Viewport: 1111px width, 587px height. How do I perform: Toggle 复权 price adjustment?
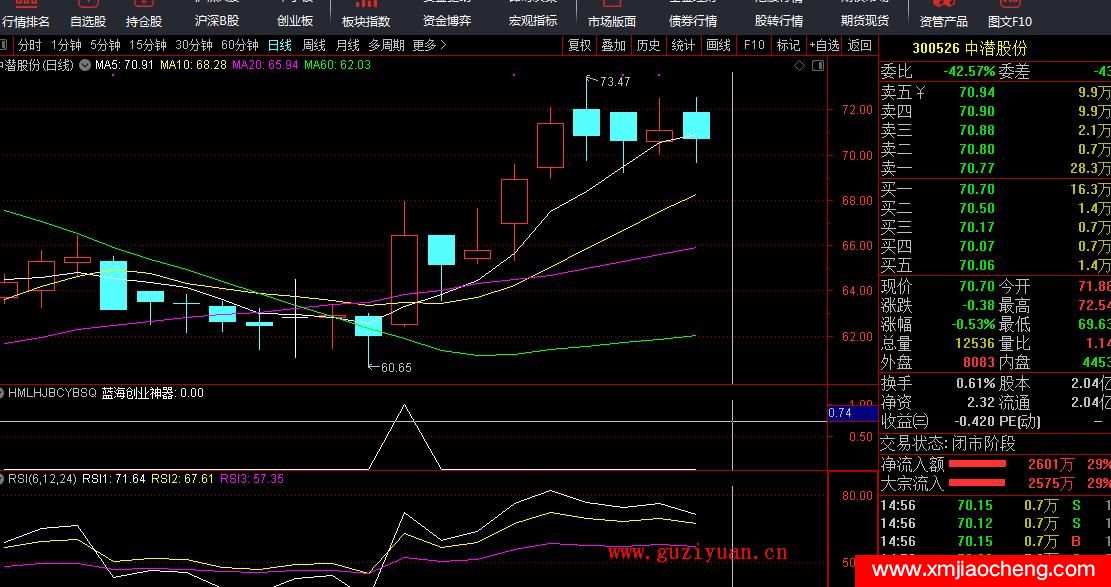click(x=579, y=45)
